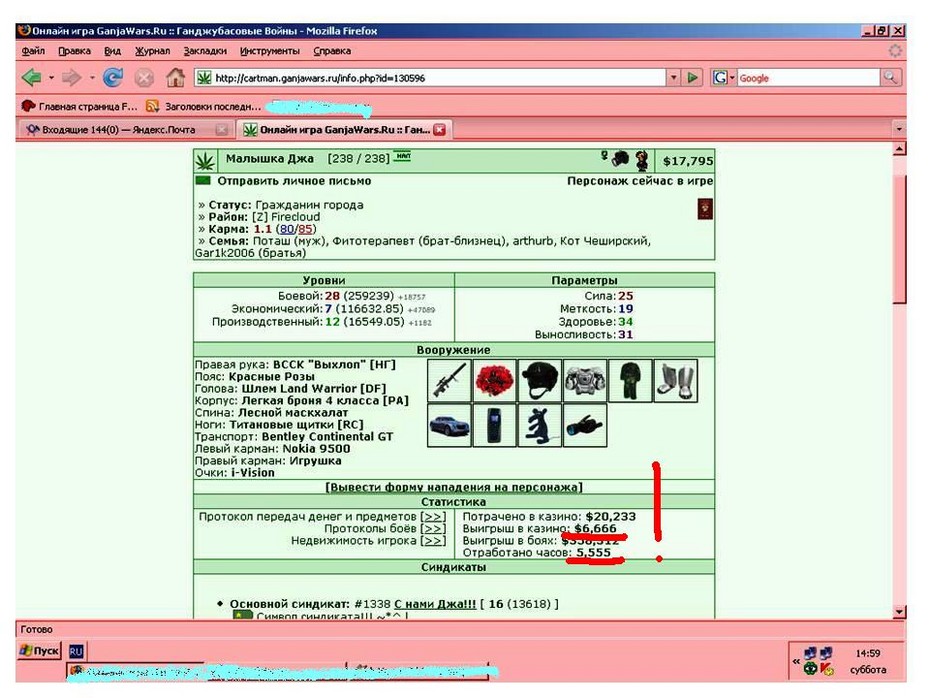
Task: Click the green mail envelope icon
Action: pyautogui.click(x=203, y=180)
